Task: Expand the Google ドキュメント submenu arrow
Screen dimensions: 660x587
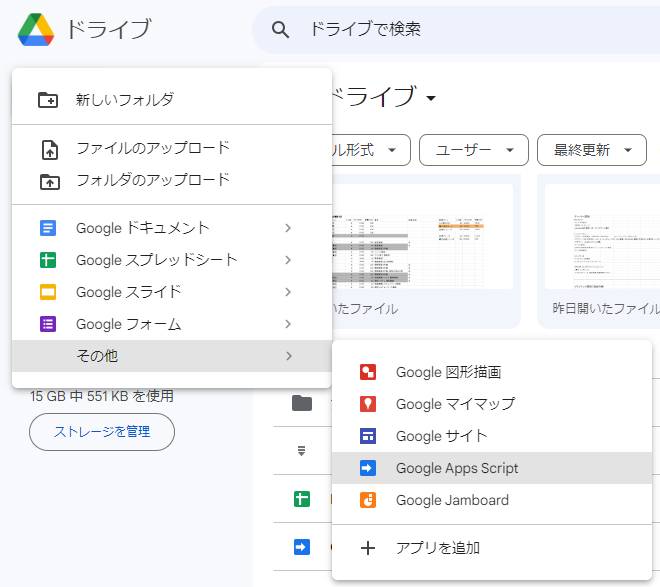Action: point(288,228)
